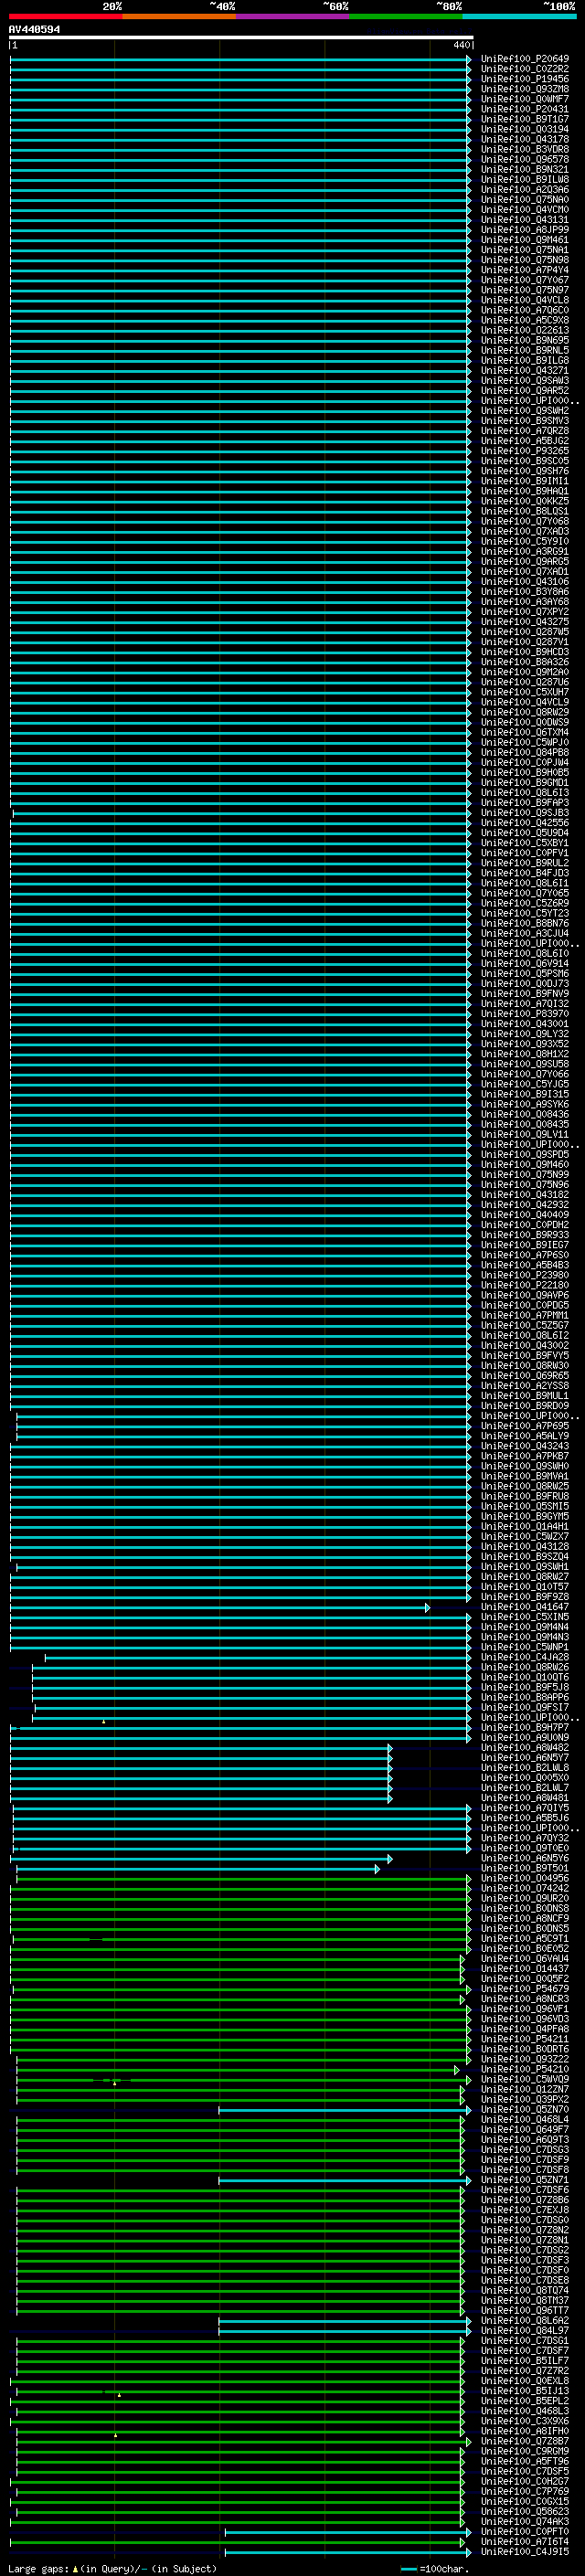Select the UniRef100_B9T501 label
Image resolution: width=585 pixels, height=2576 pixels.
(x=524, y=1868)
